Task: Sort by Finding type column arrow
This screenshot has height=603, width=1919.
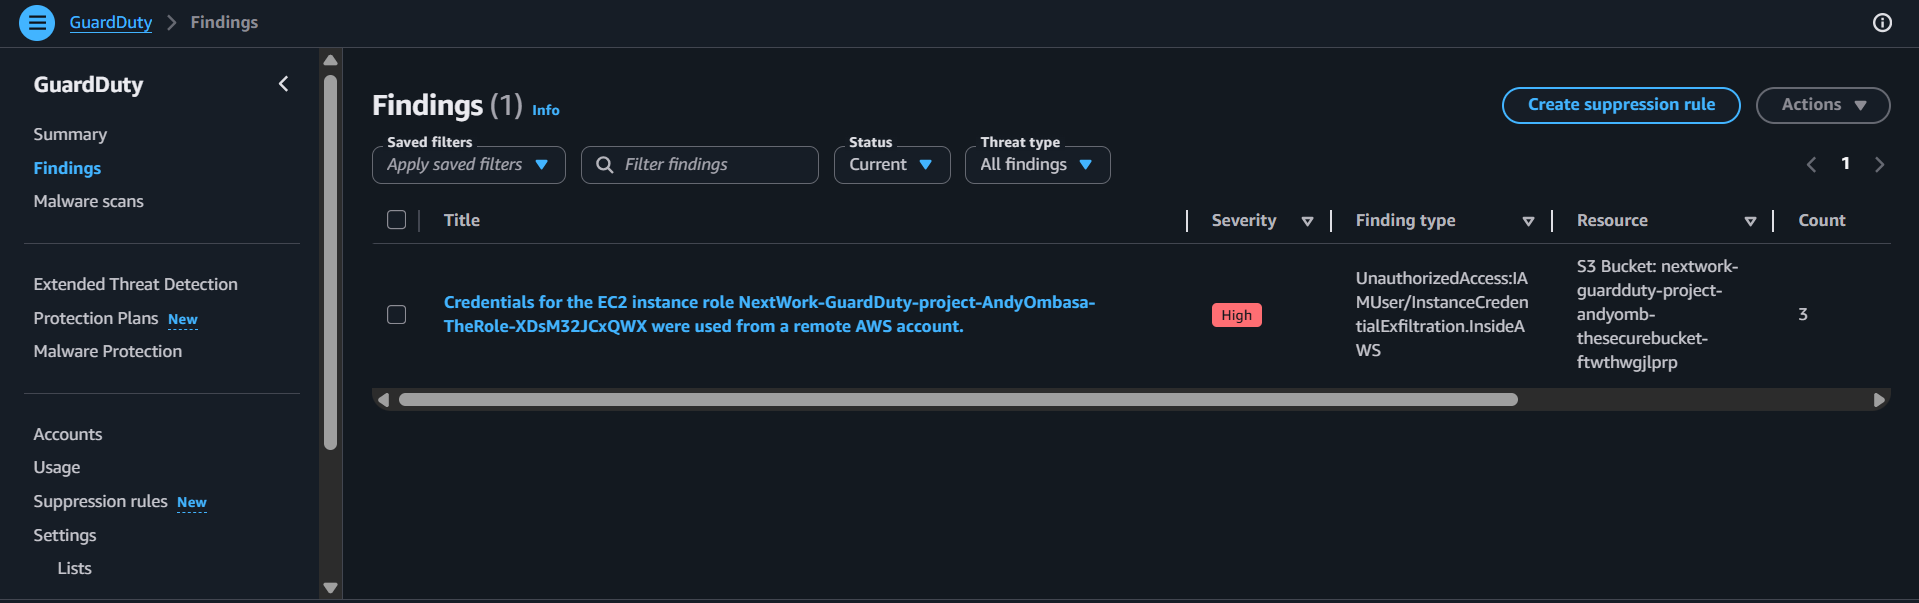Action: point(1528,221)
